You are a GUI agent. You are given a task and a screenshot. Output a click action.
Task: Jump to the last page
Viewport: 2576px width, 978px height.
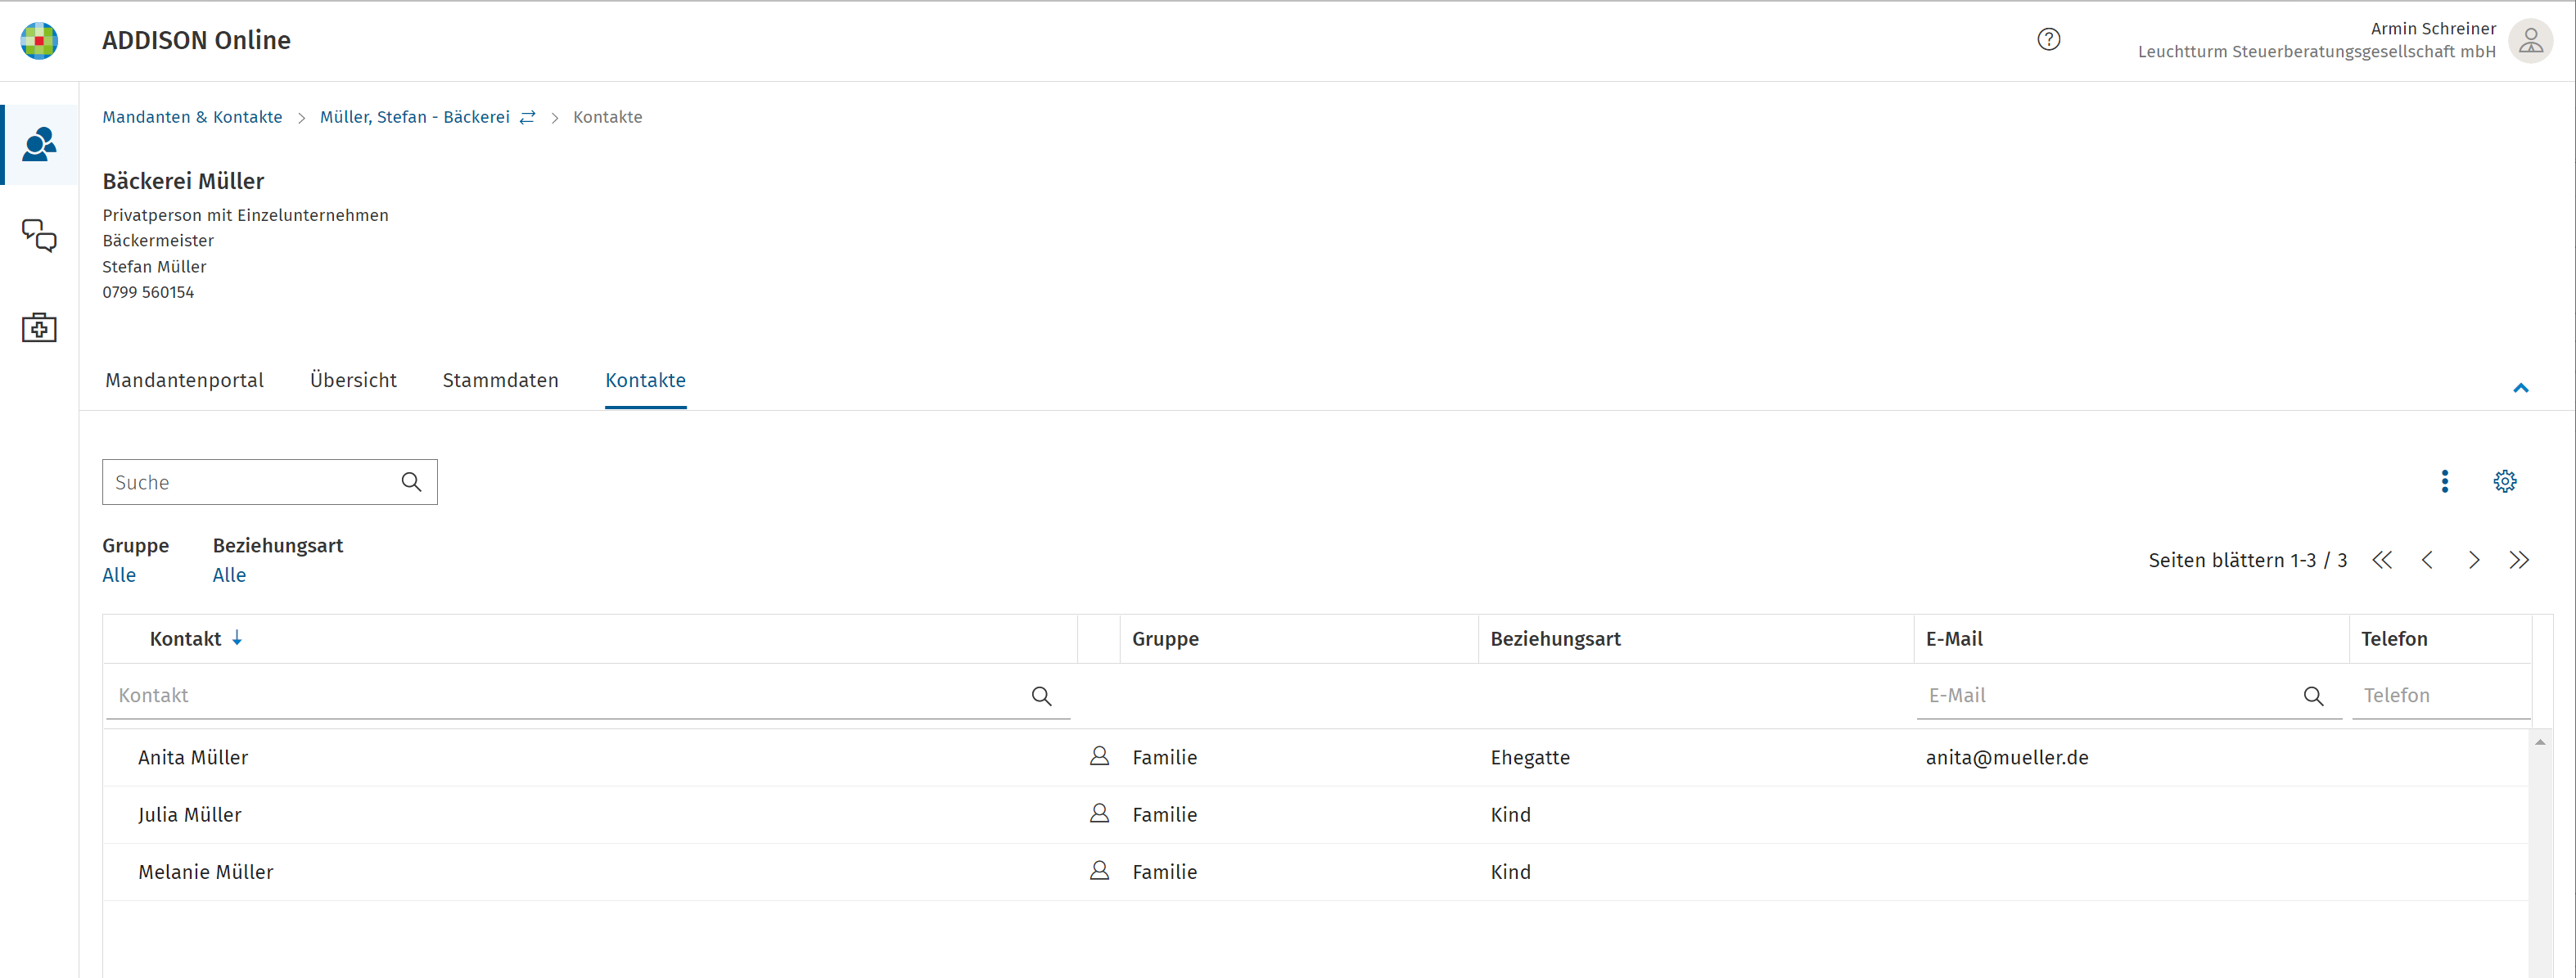[x=2518, y=560]
